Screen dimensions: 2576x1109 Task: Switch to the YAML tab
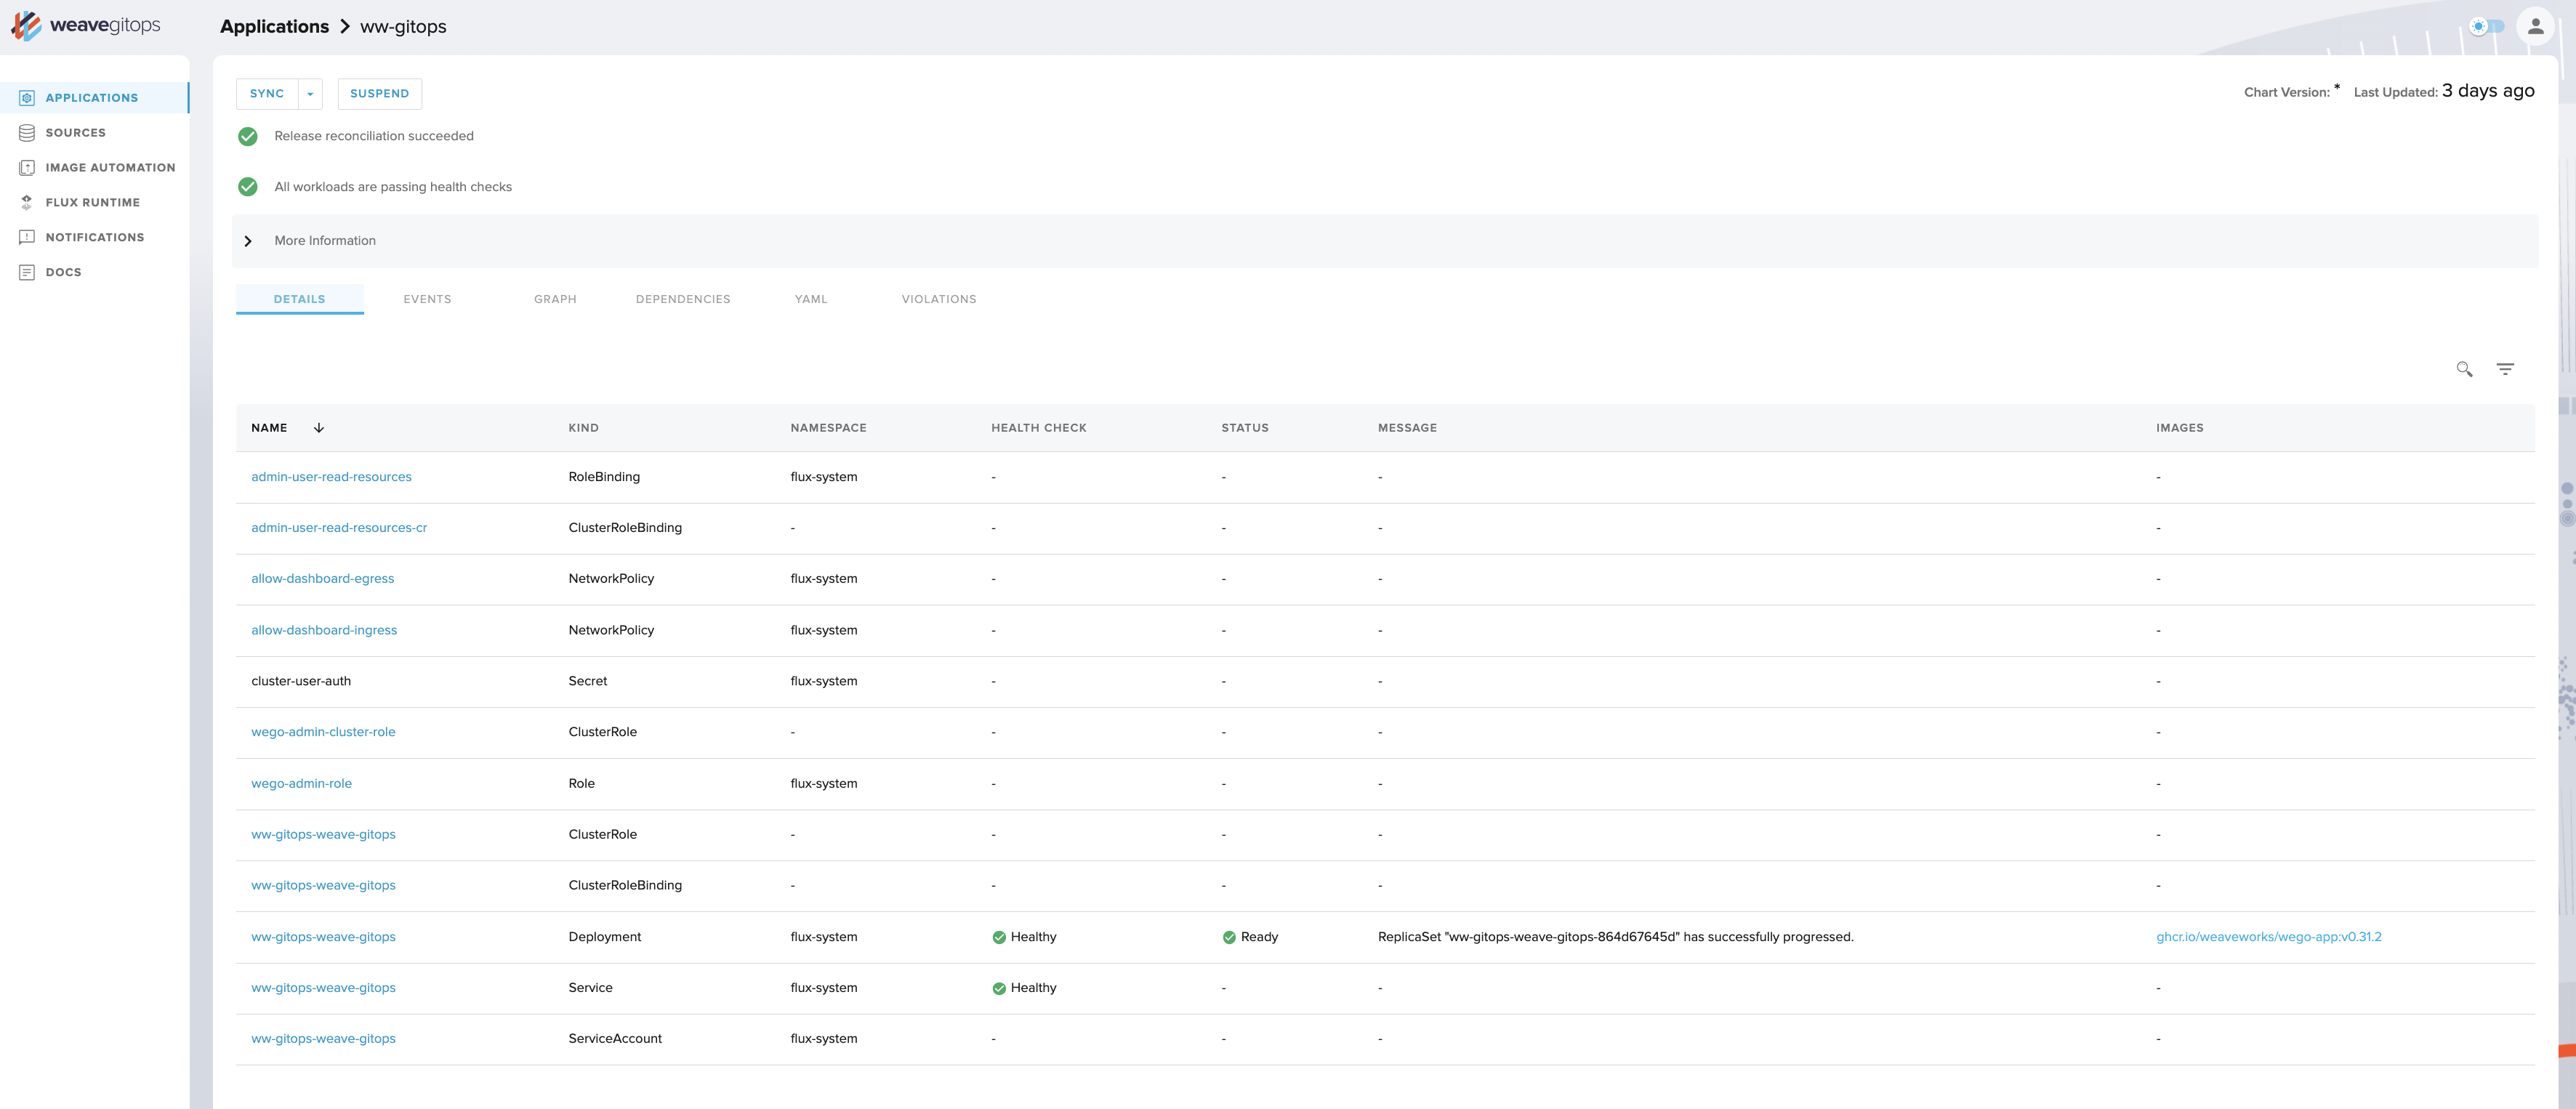[x=811, y=299]
